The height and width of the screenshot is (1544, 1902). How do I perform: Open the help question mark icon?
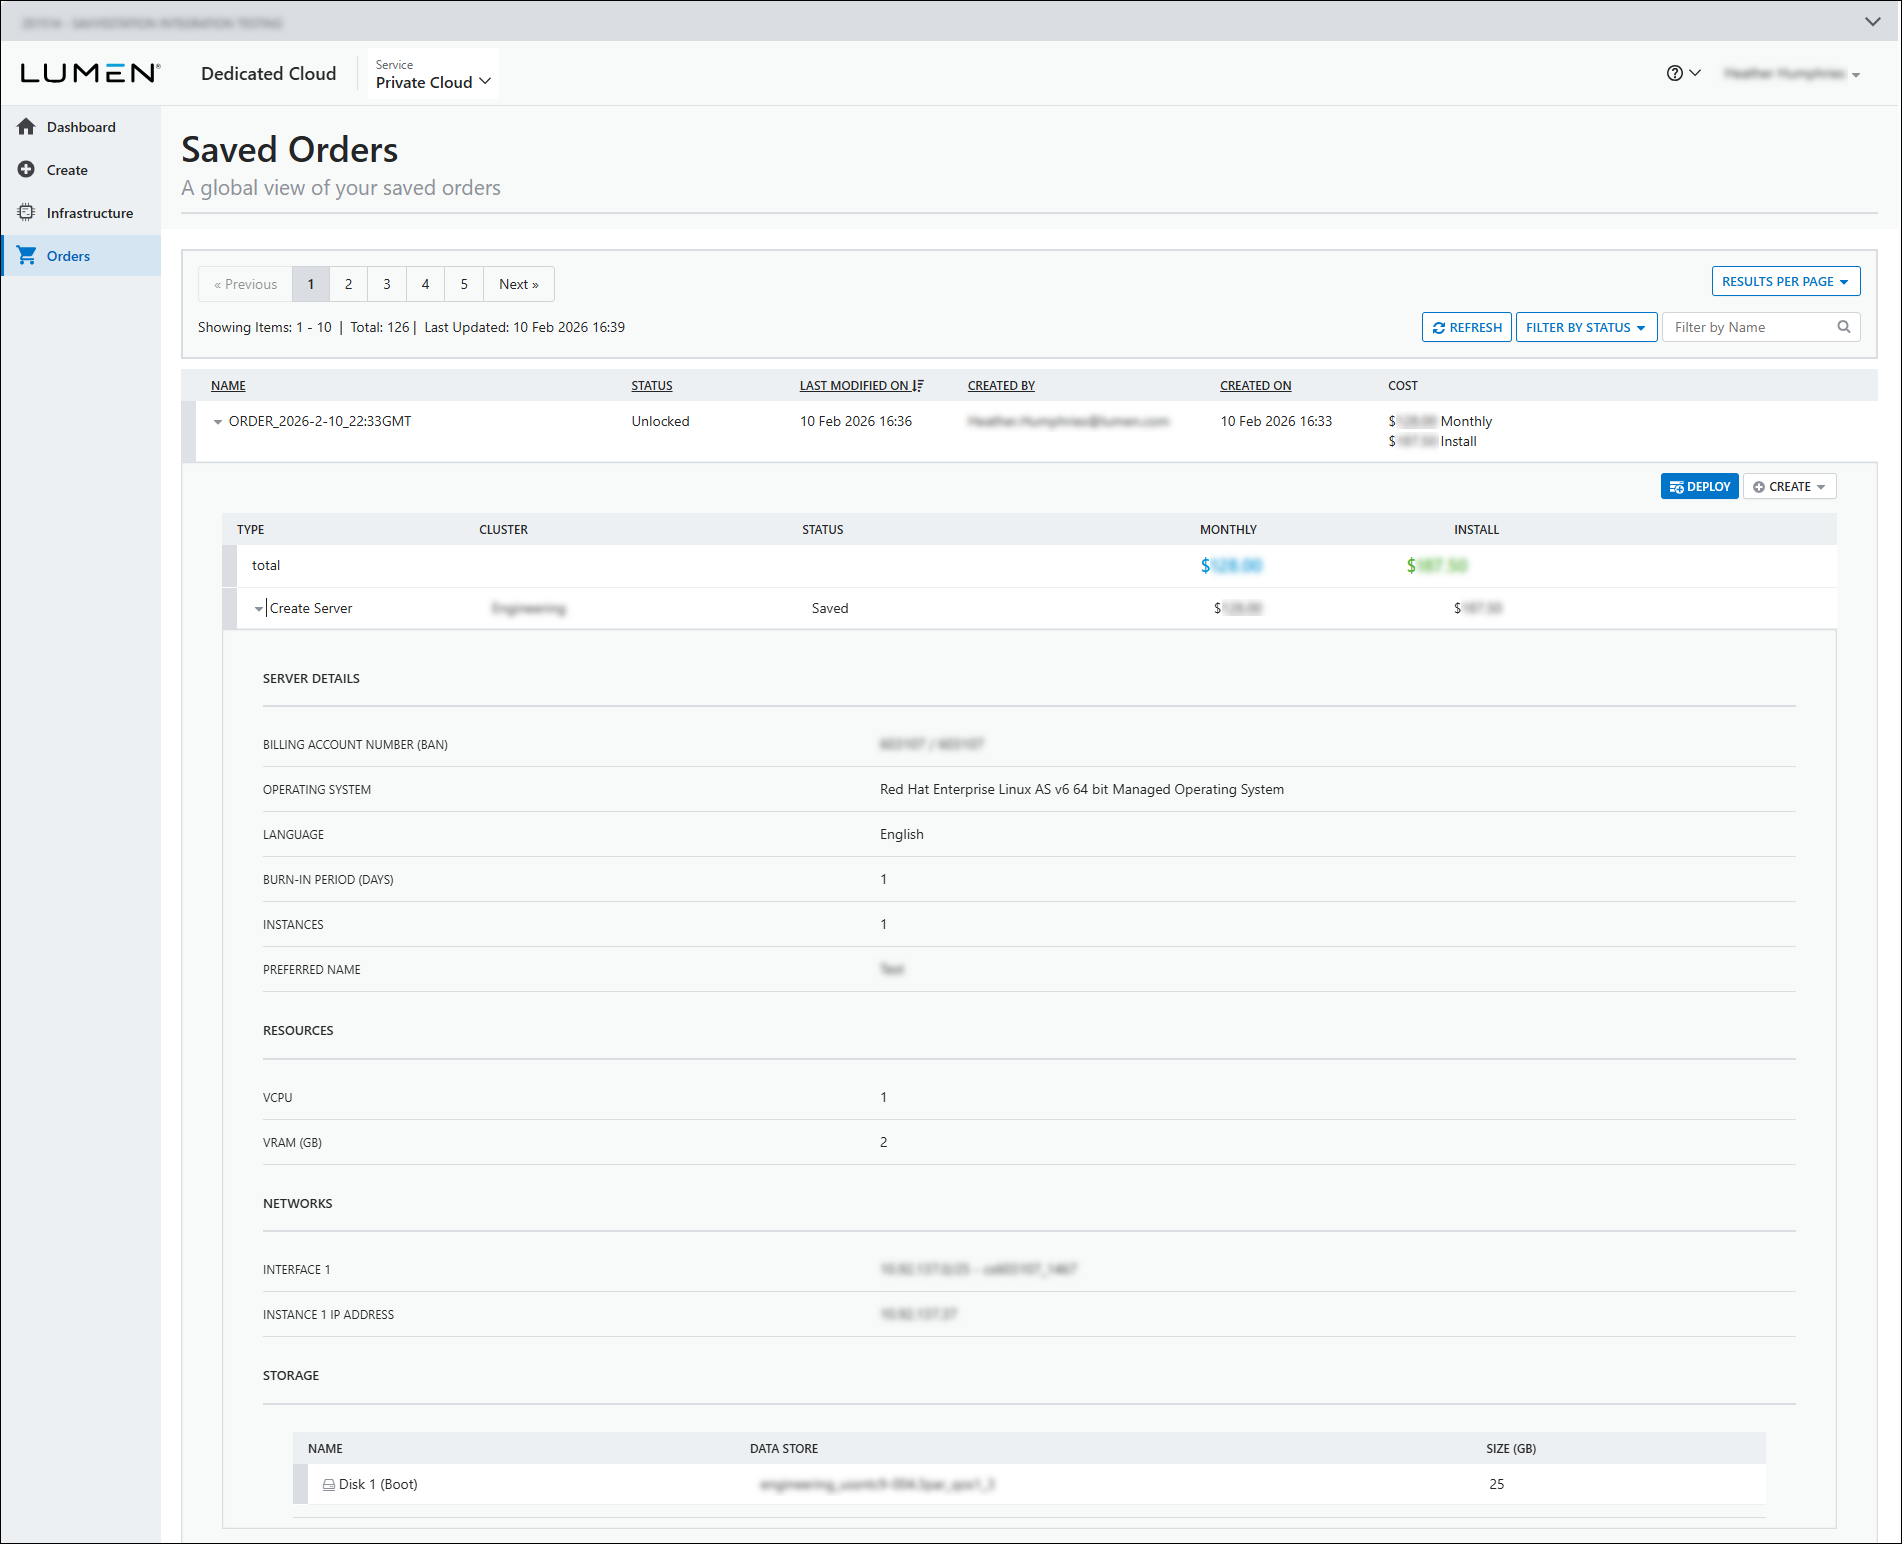(x=1675, y=73)
